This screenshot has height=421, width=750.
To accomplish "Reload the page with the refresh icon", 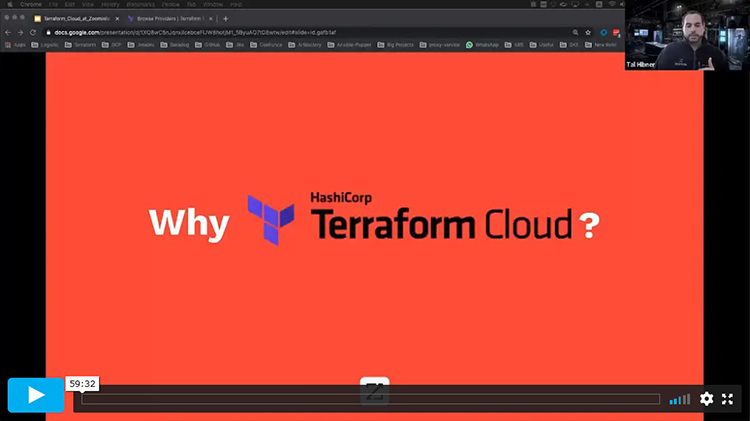I will pyautogui.click(x=34, y=32).
